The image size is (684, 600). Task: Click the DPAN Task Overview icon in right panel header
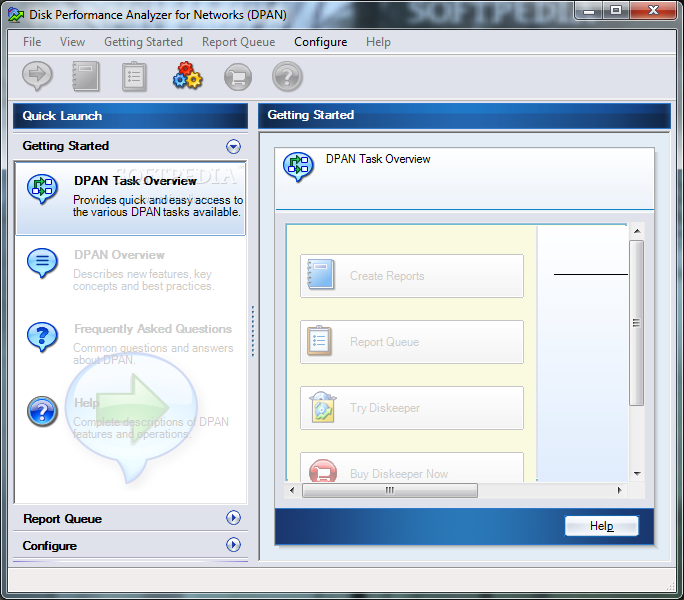pos(298,167)
